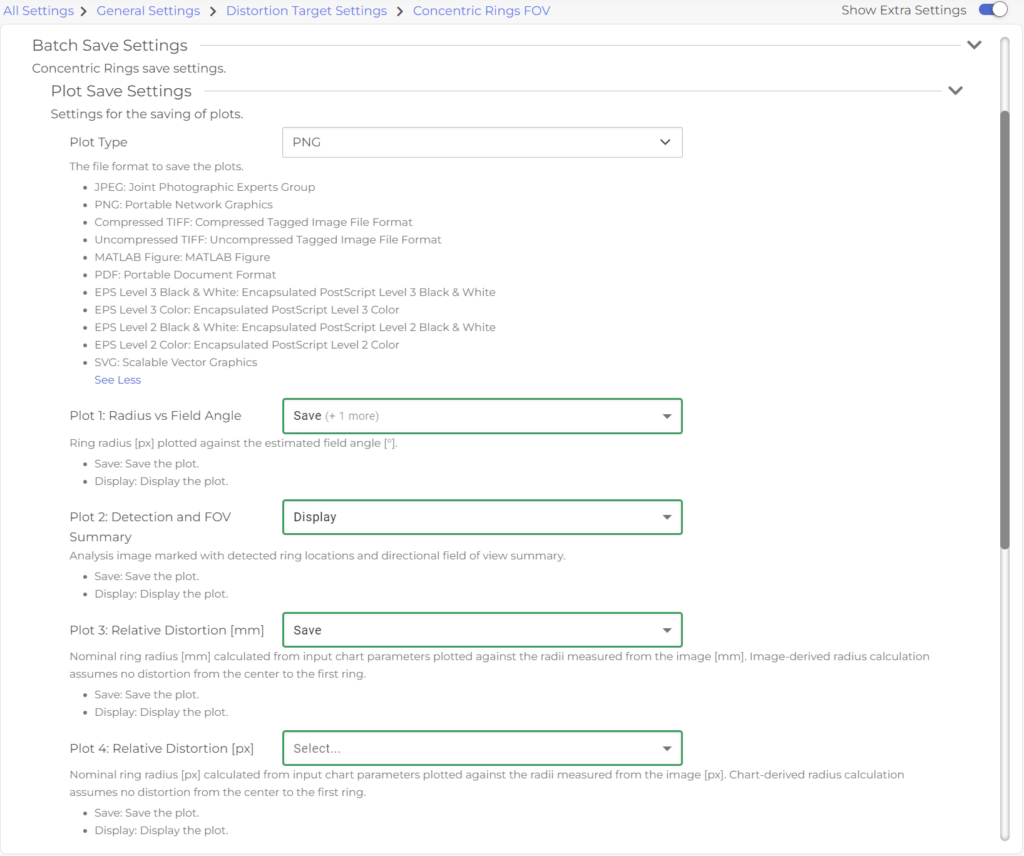
Task: Click 'EPS Level 2 Black & White' list item
Action: coord(295,328)
